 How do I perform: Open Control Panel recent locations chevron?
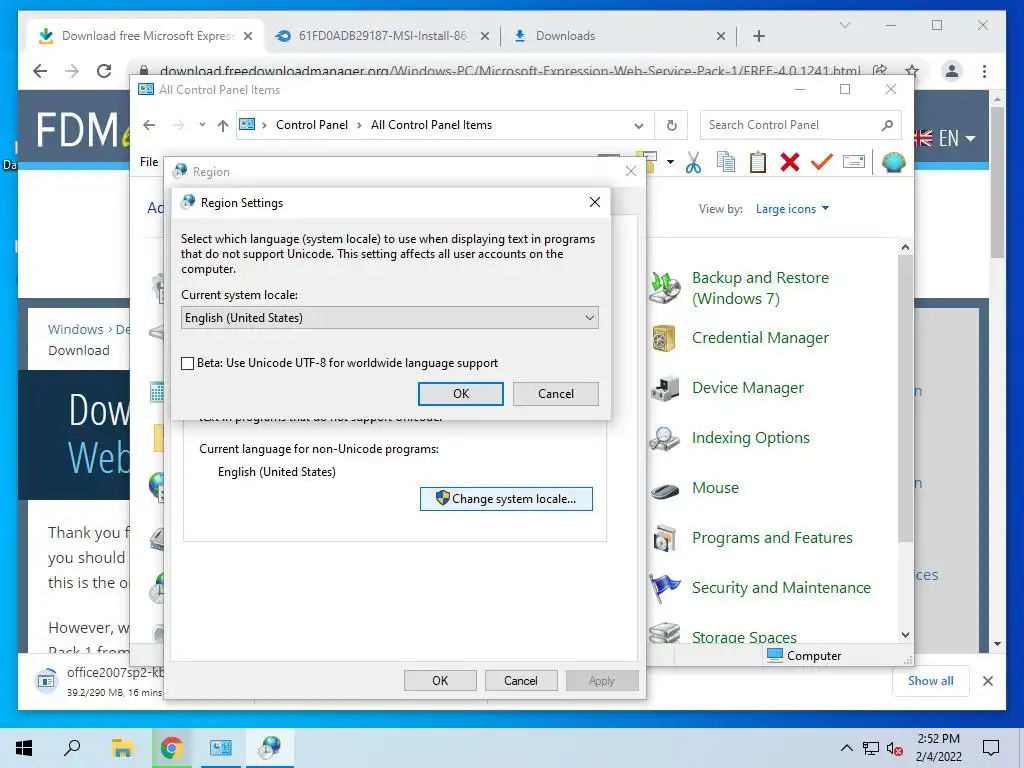[x=202, y=125]
